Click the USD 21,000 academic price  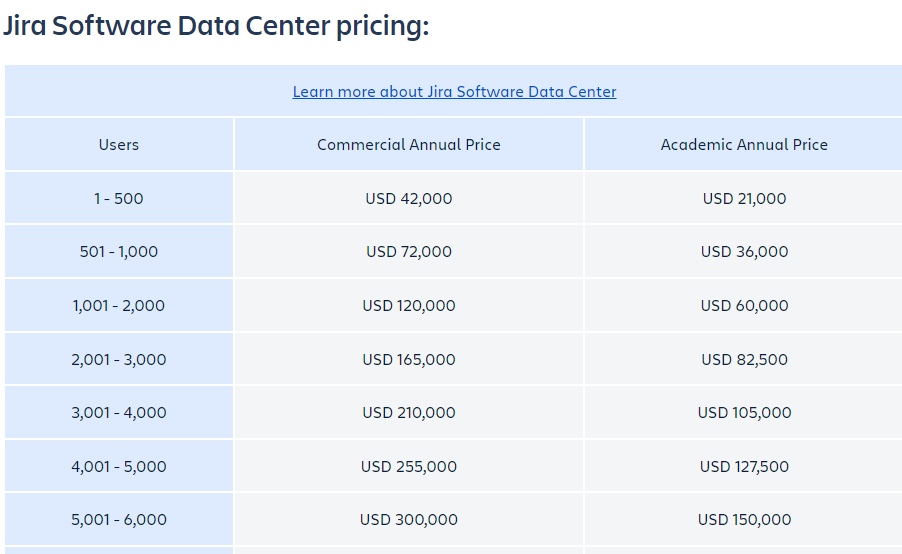pos(744,199)
